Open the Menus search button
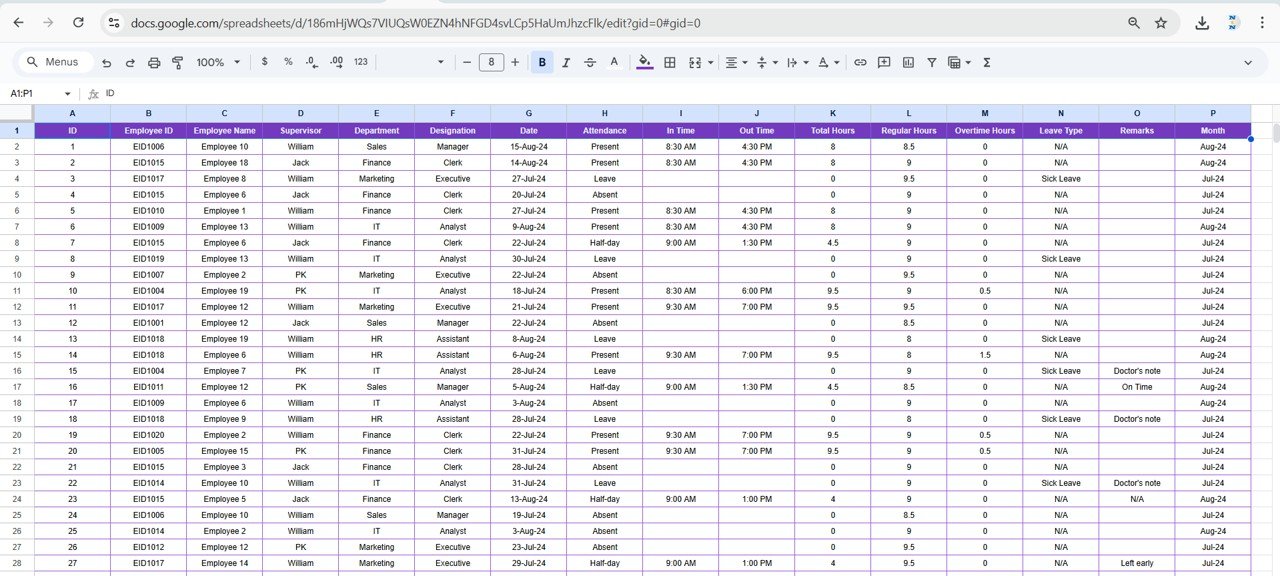Screen dimensions: 1280x576 click(x=53, y=61)
